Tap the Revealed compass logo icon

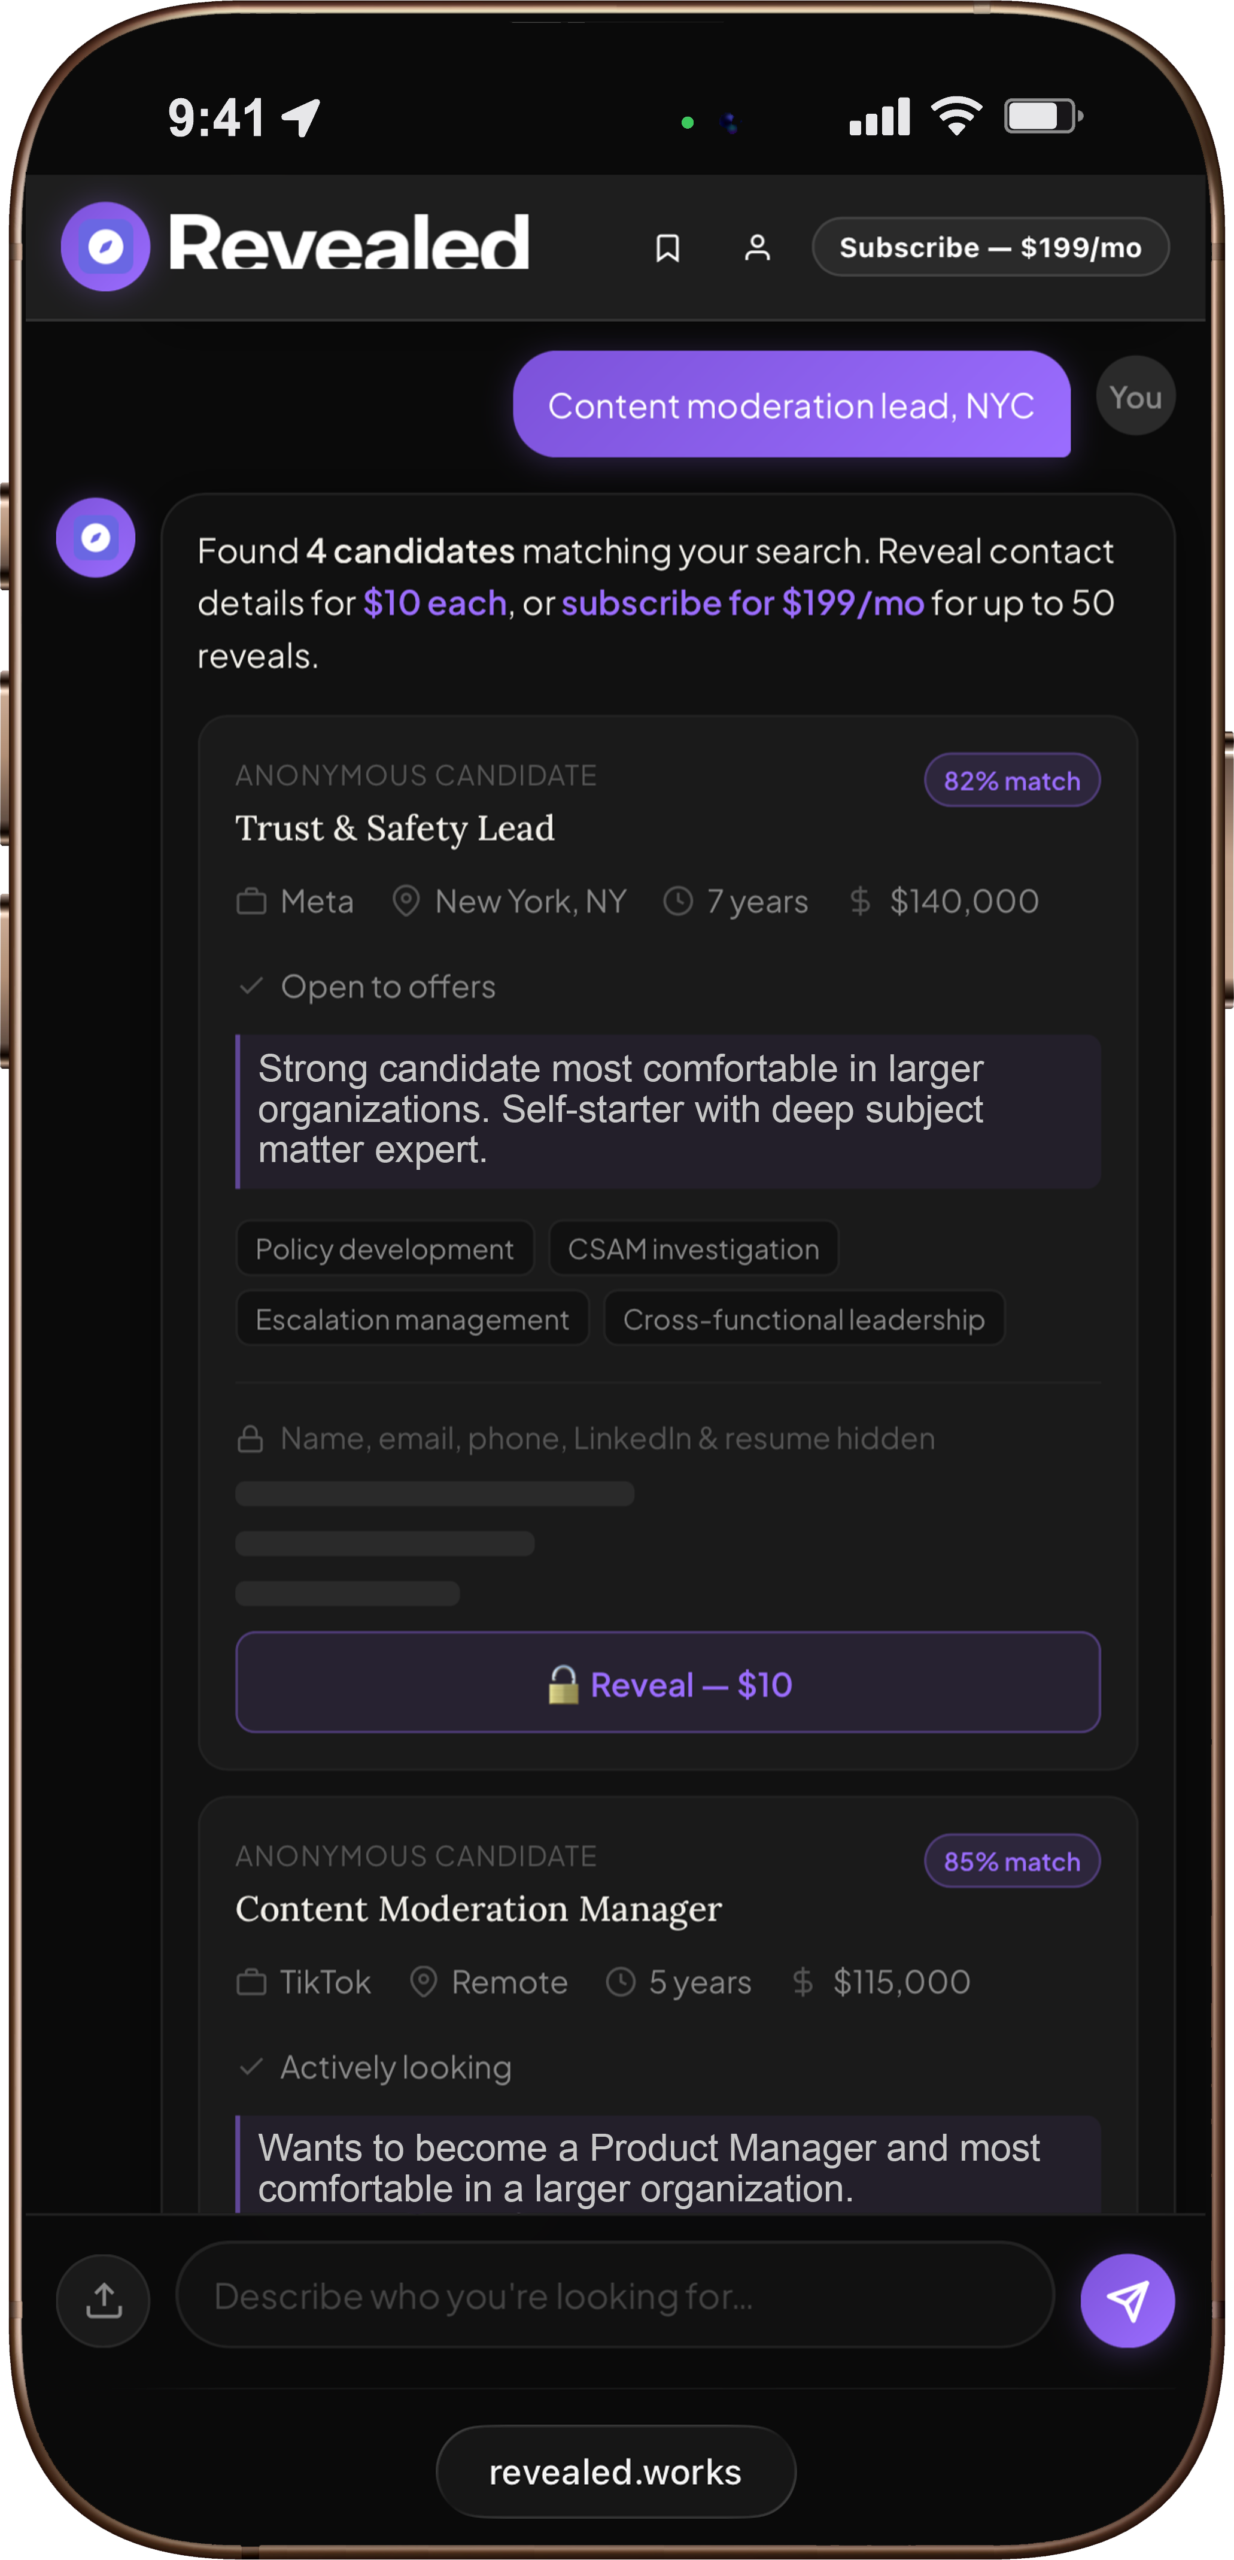point(104,245)
